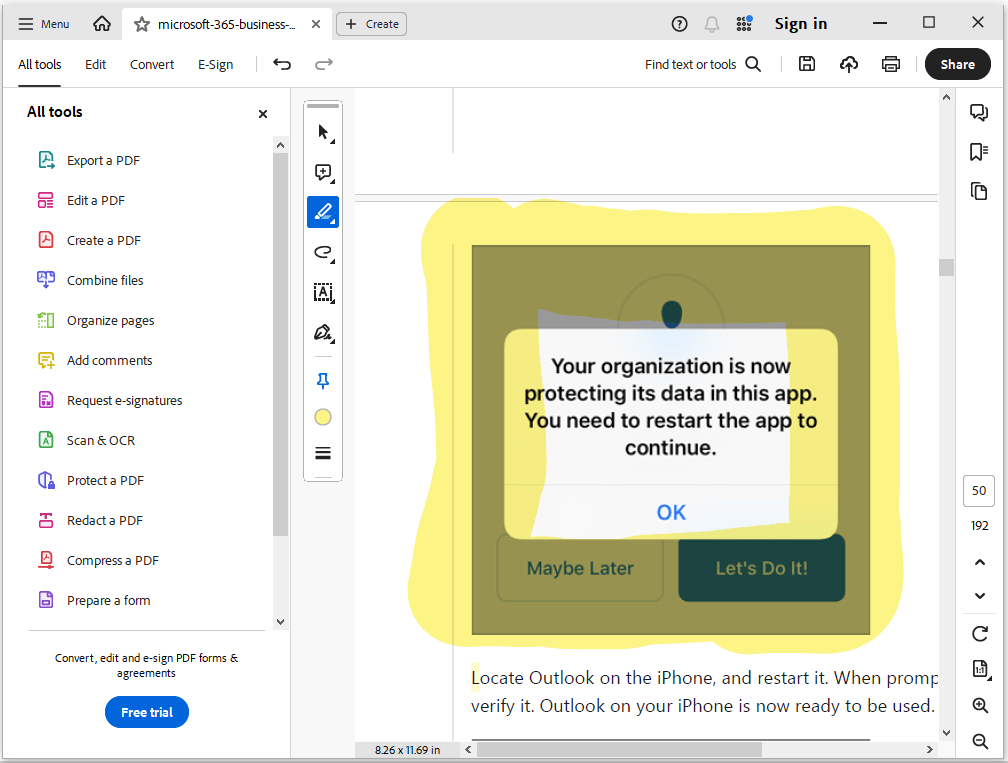Open the Adobe apps grid icon

744,24
